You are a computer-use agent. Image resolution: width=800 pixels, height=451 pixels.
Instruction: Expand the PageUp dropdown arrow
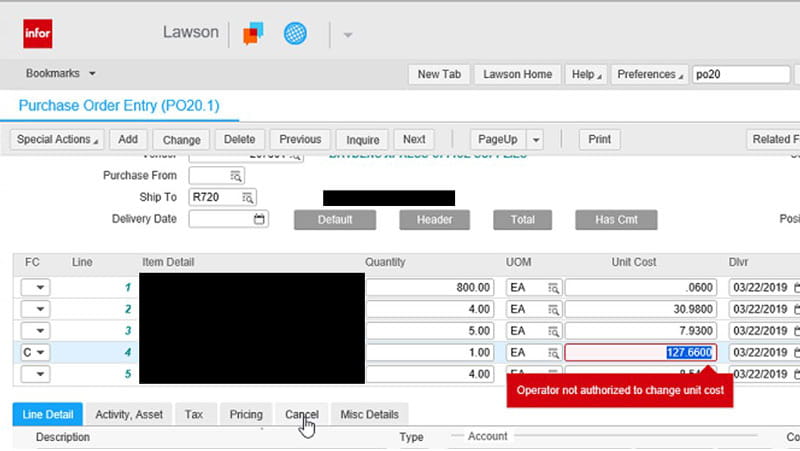point(535,140)
